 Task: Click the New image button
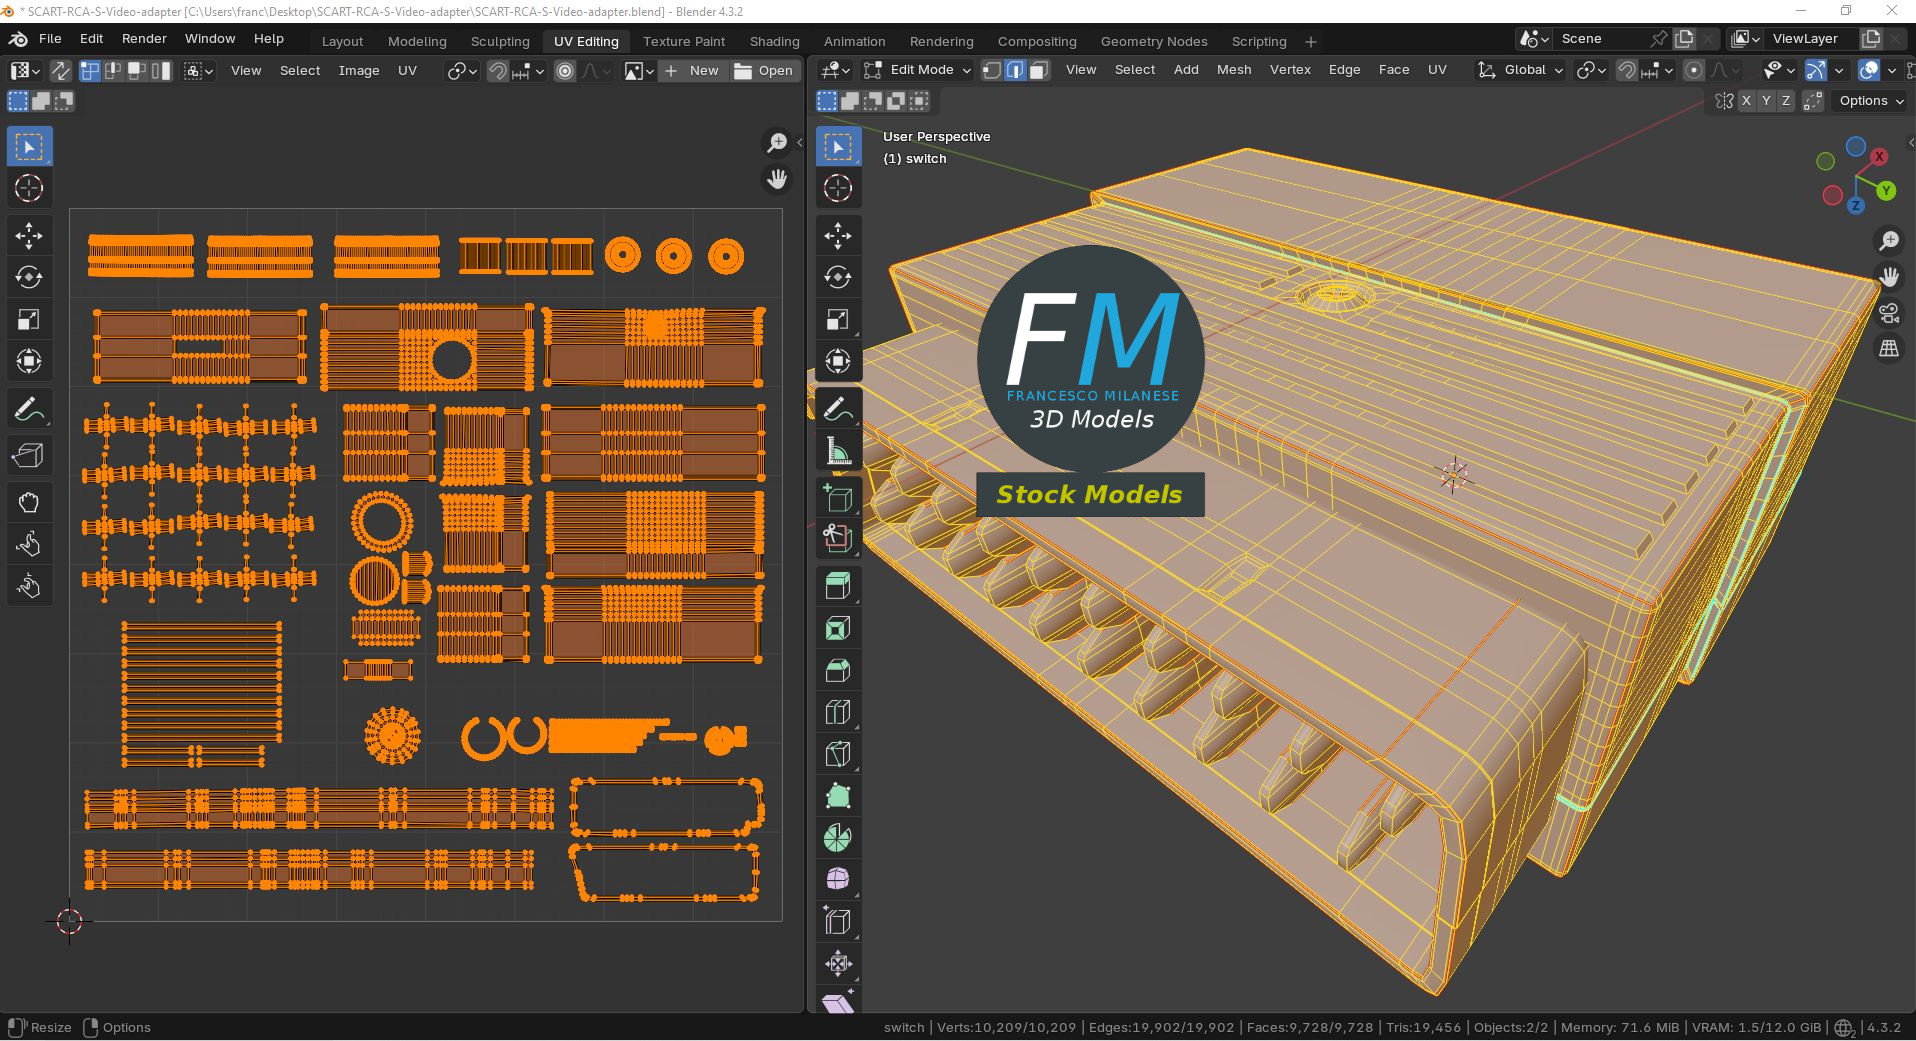click(x=692, y=71)
